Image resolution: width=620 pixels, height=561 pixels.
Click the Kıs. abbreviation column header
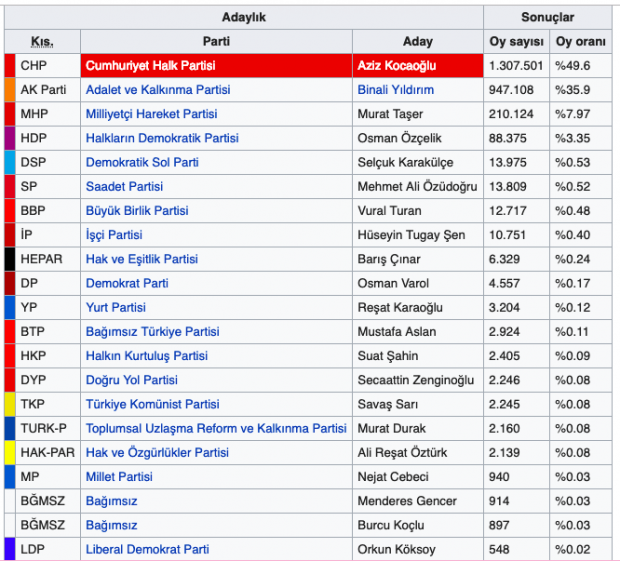(42, 42)
